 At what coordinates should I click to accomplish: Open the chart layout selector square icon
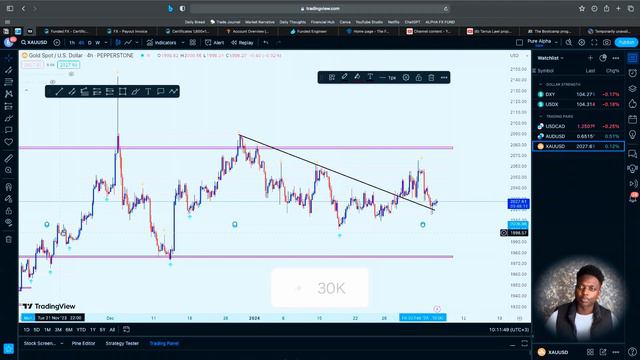(519, 42)
